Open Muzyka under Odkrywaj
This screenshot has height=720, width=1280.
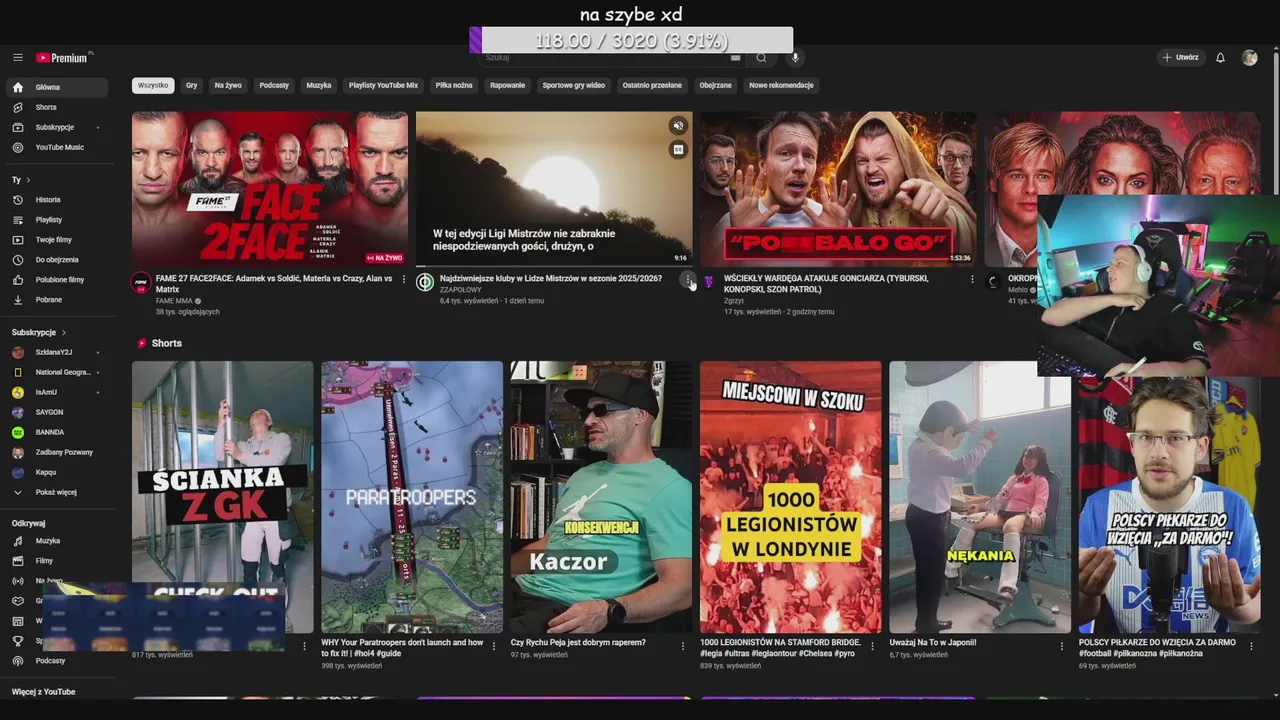(56, 541)
